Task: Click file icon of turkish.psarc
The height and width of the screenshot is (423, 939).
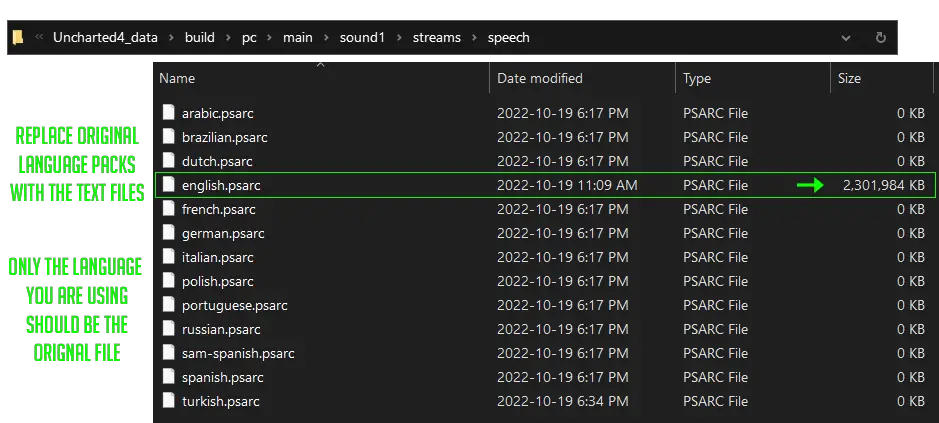Action: [169, 401]
